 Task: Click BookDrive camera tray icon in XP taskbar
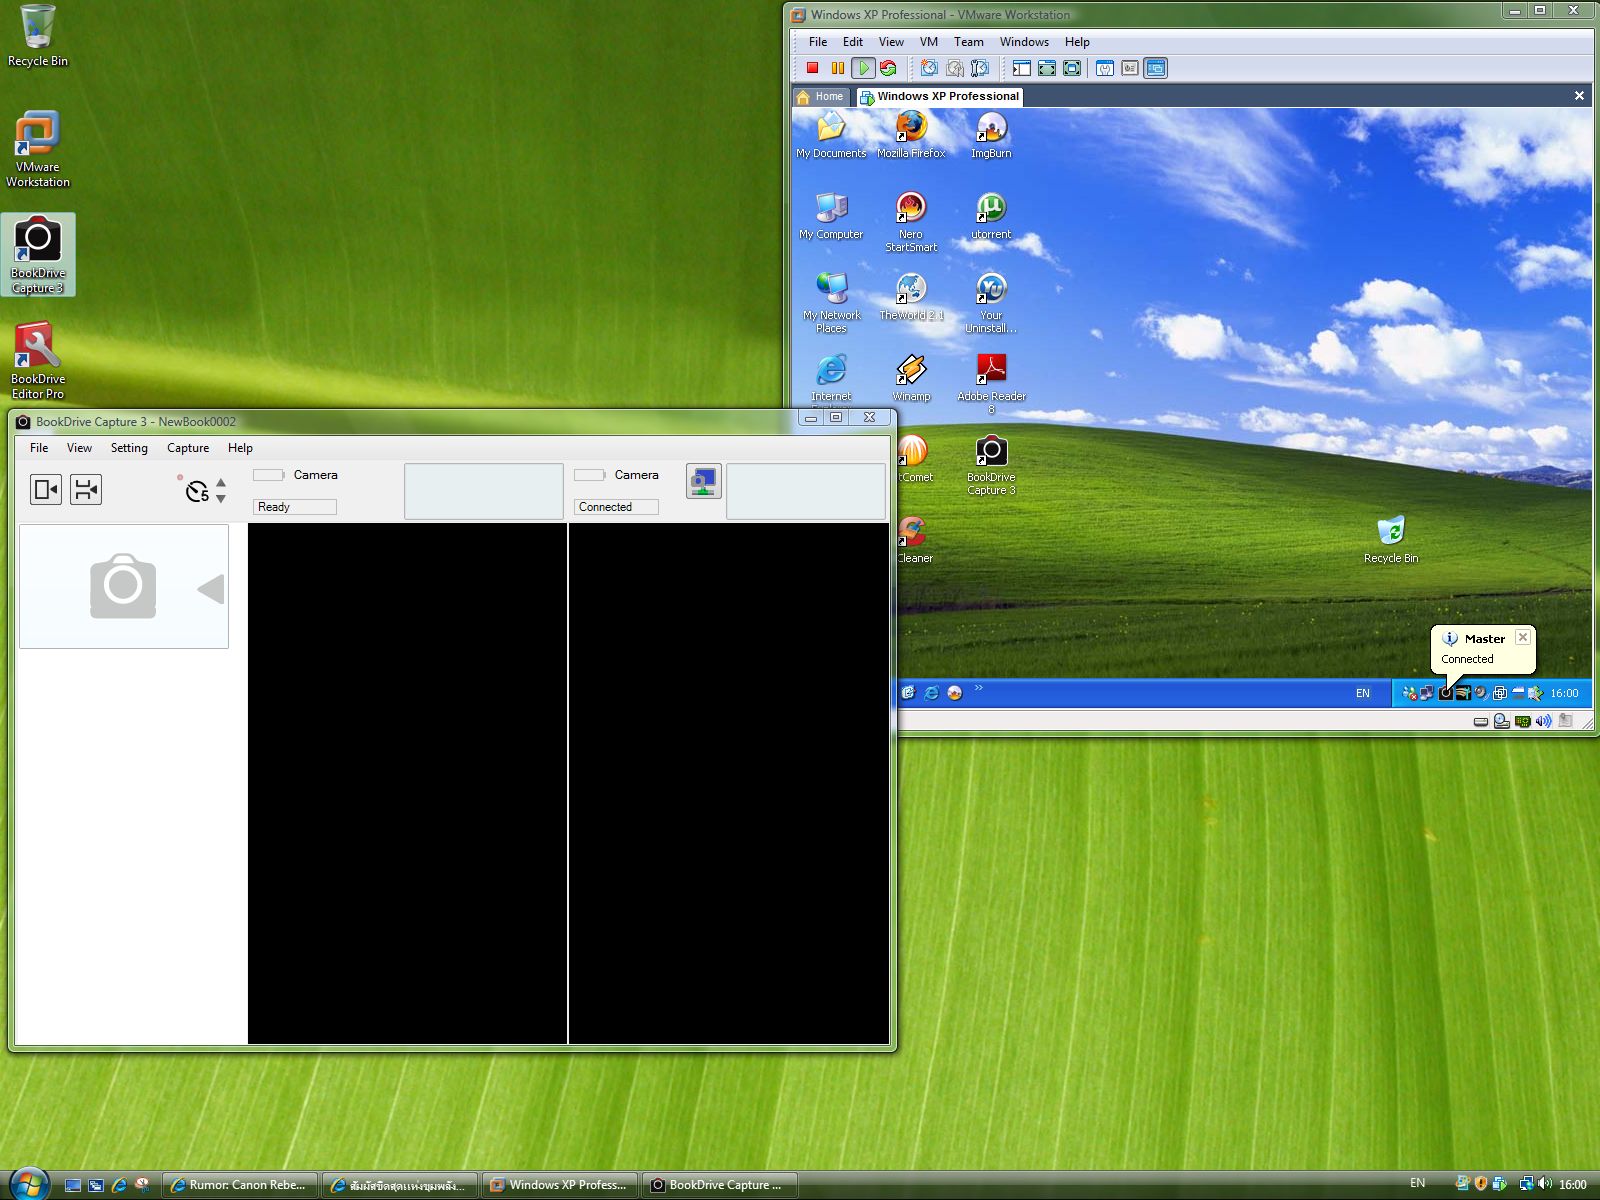tap(1445, 693)
